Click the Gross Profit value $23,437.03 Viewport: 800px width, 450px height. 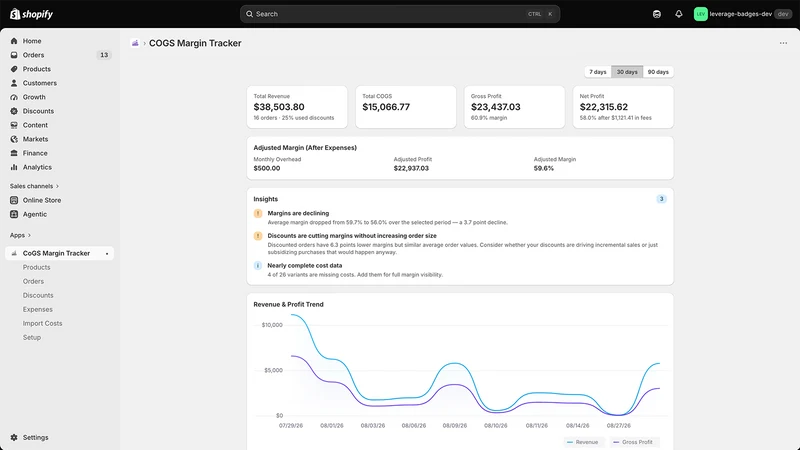(495, 107)
